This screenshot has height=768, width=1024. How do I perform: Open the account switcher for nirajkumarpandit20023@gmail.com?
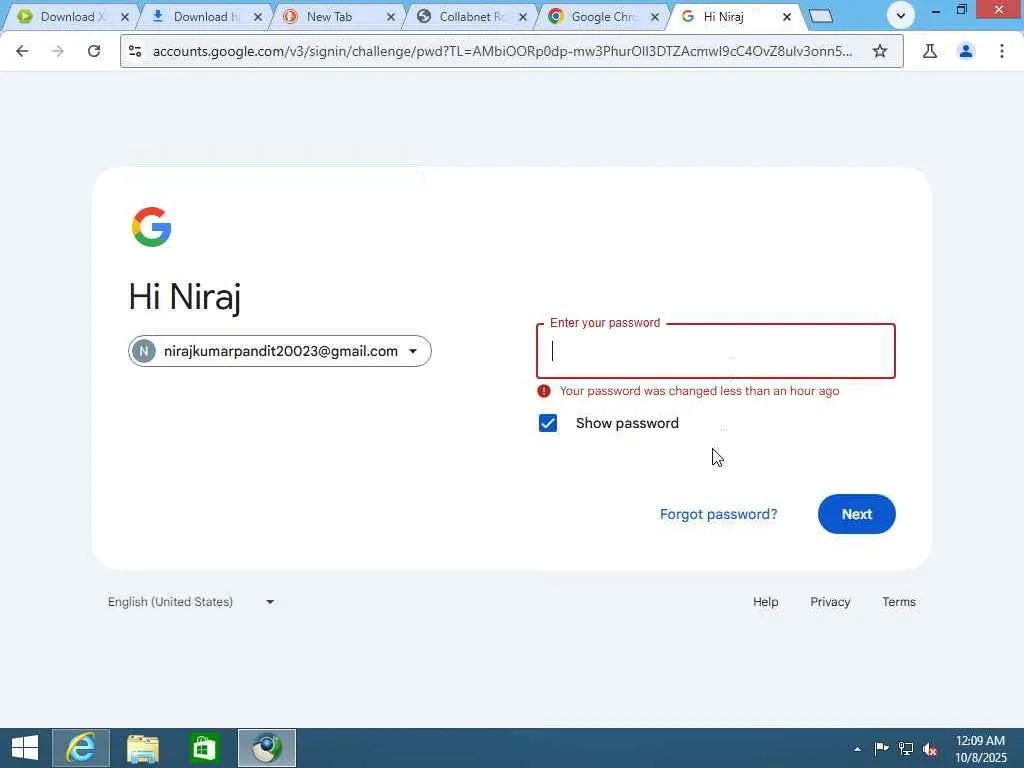click(x=280, y=351)
